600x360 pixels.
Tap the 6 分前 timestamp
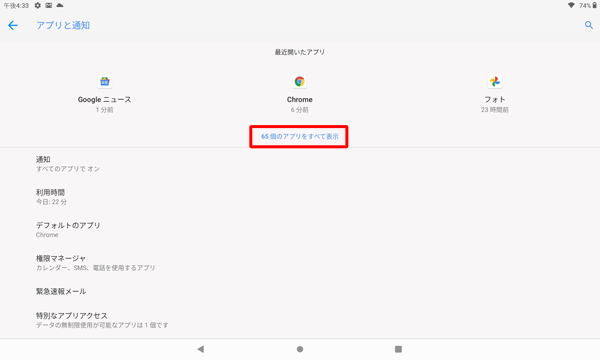tap(300, 110)
